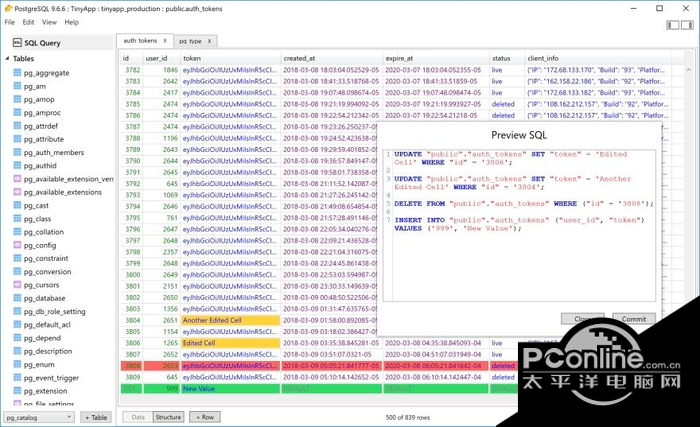Click the pg_auth_members table icon
Screen dimensions: 700x427
point(17,152)
